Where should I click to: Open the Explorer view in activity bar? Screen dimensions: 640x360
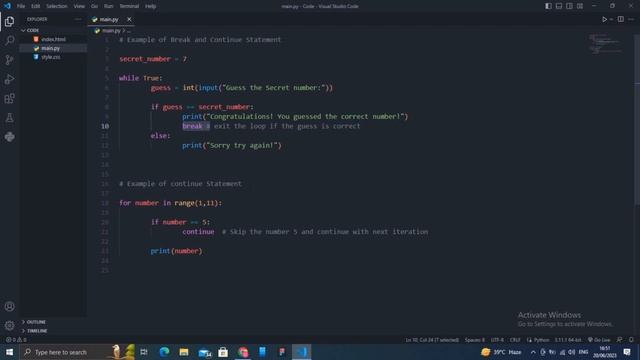[9, 21]
